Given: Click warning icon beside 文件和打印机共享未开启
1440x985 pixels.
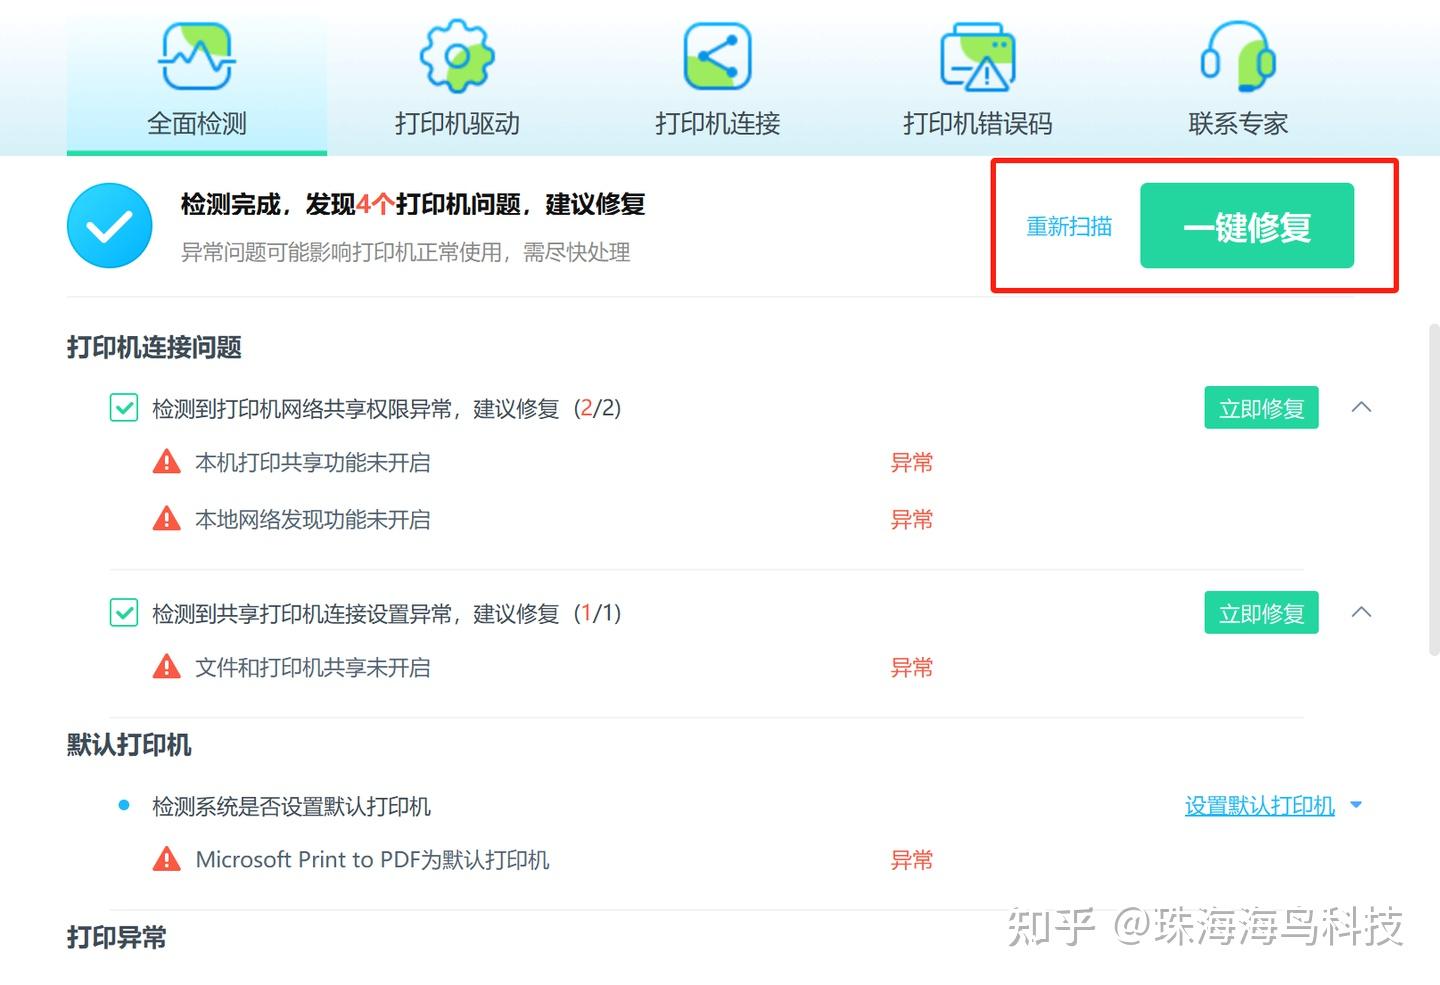Looking at the screenshot, I should tap(166, 666).
